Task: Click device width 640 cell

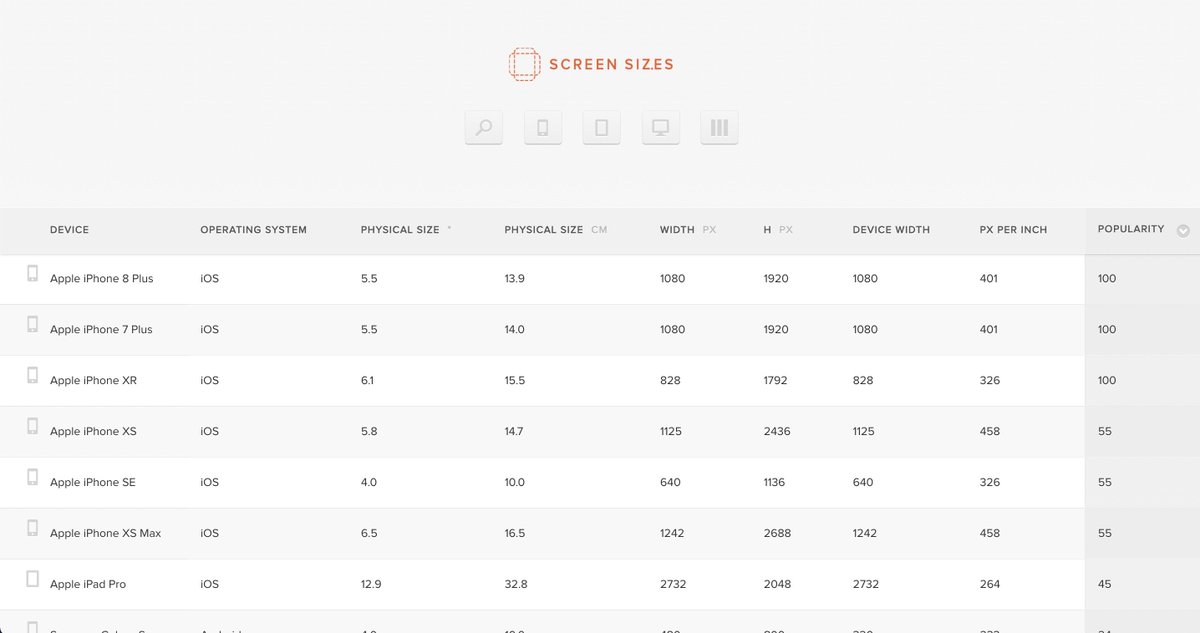Action: tap(863, 483)
